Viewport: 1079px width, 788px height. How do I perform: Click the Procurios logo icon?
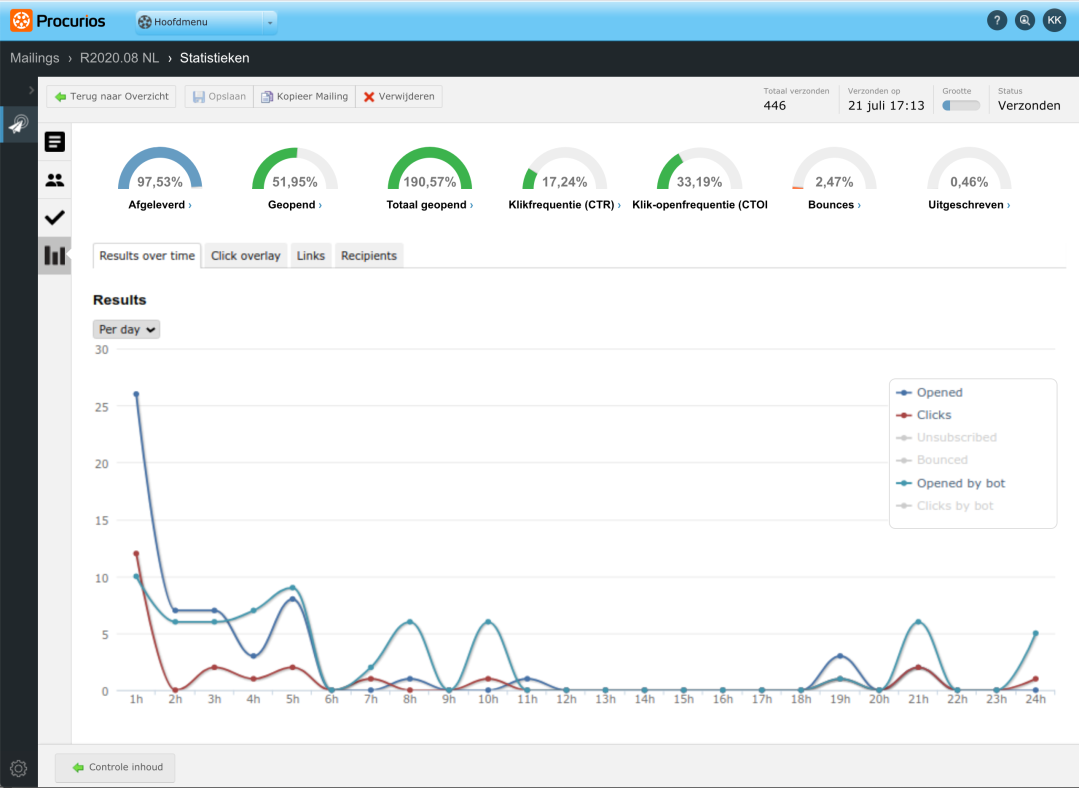tap(21, 21)
